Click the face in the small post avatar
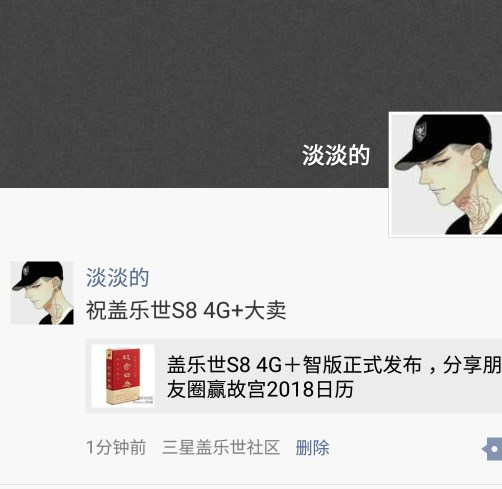The image size is (502, 489). pyautogui.click(x=37, y=293)
